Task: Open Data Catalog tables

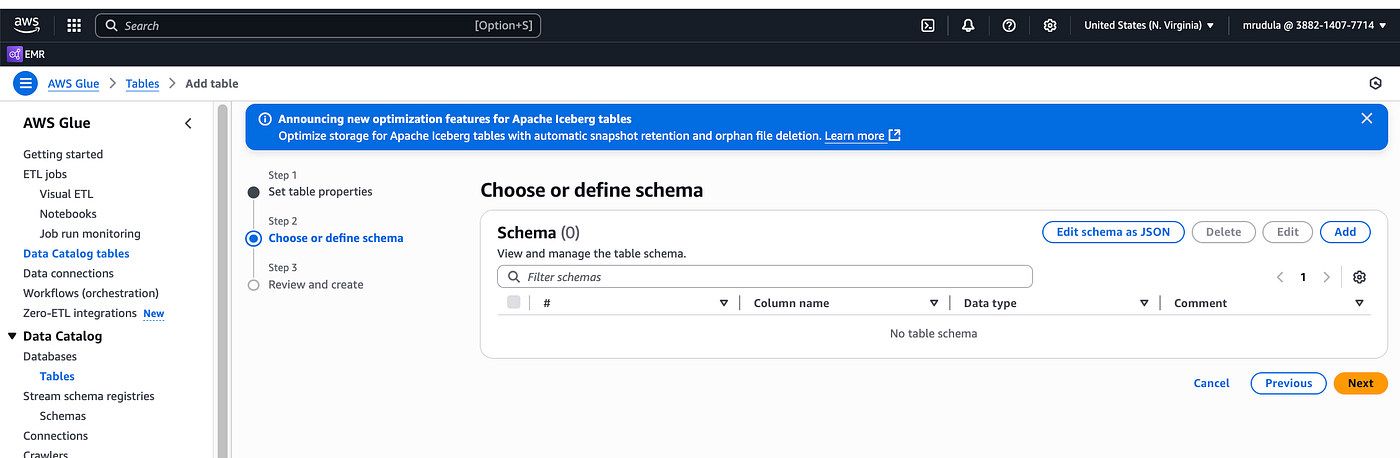Action: pos(76,254)
